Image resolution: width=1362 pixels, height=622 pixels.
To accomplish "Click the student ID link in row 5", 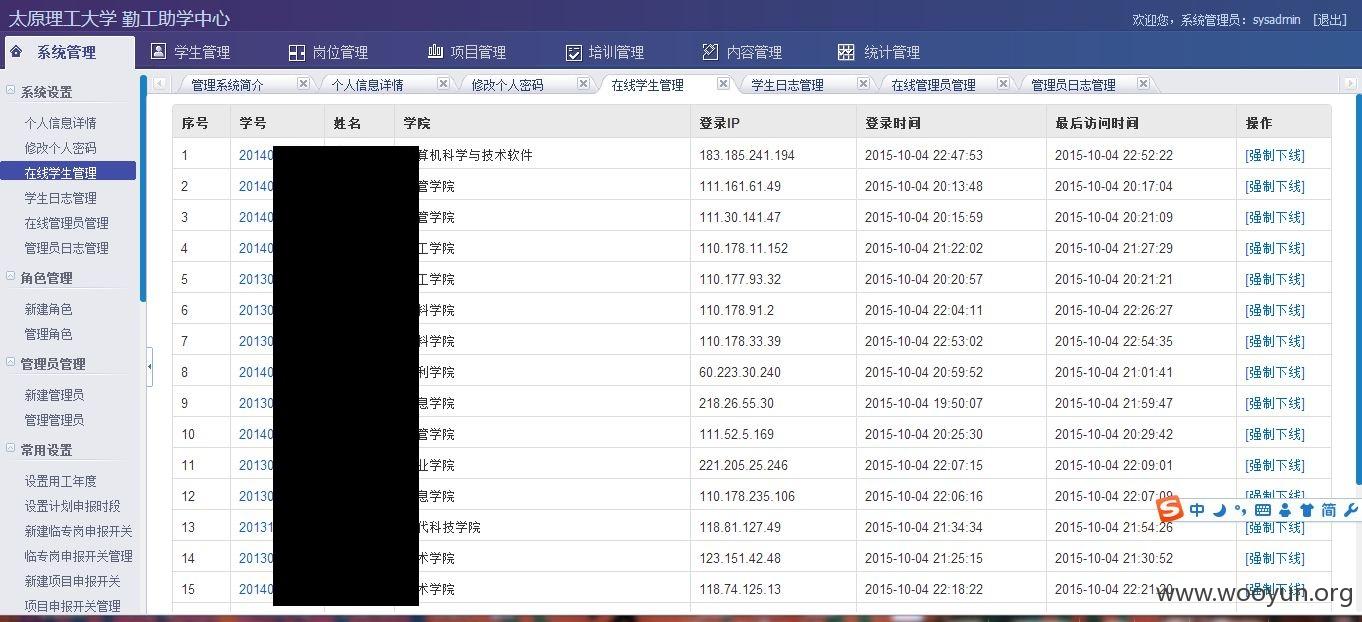I will [256, 279].
